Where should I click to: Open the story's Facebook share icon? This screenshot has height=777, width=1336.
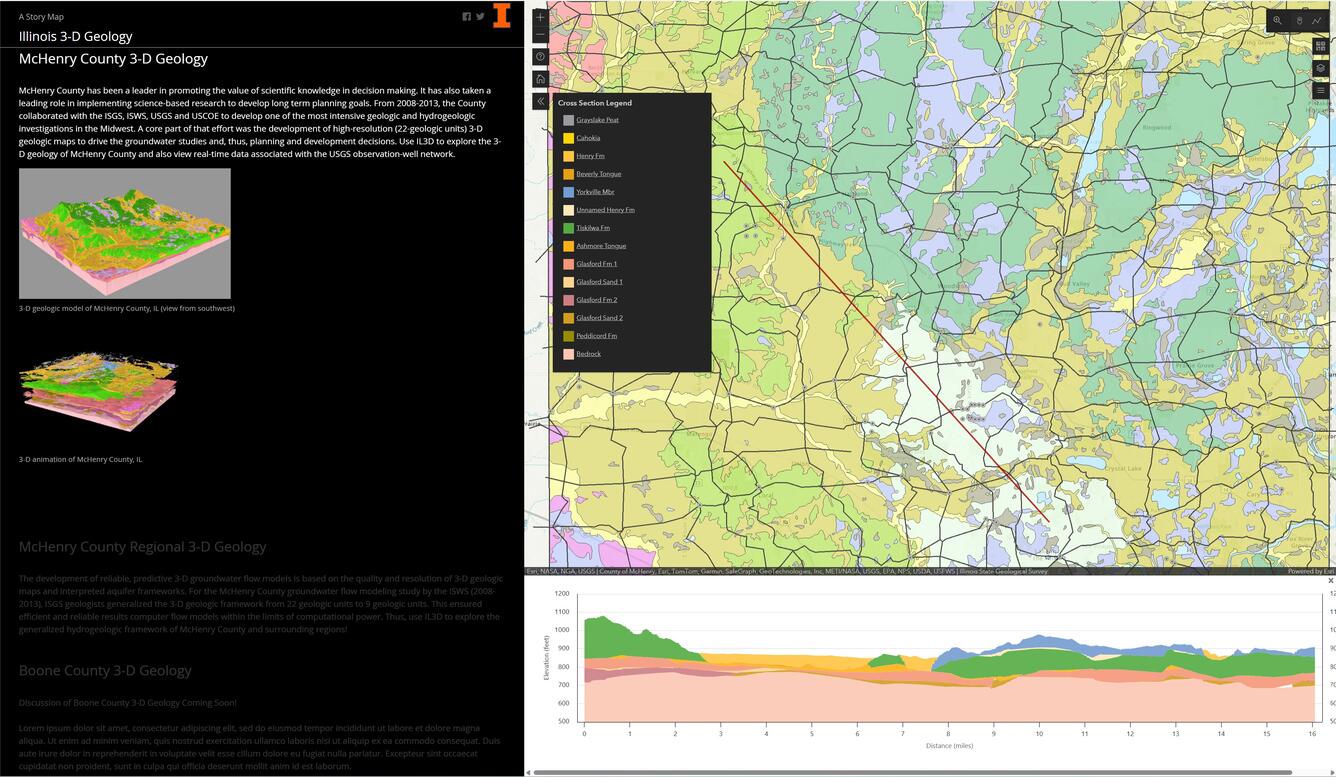(466, 16)
